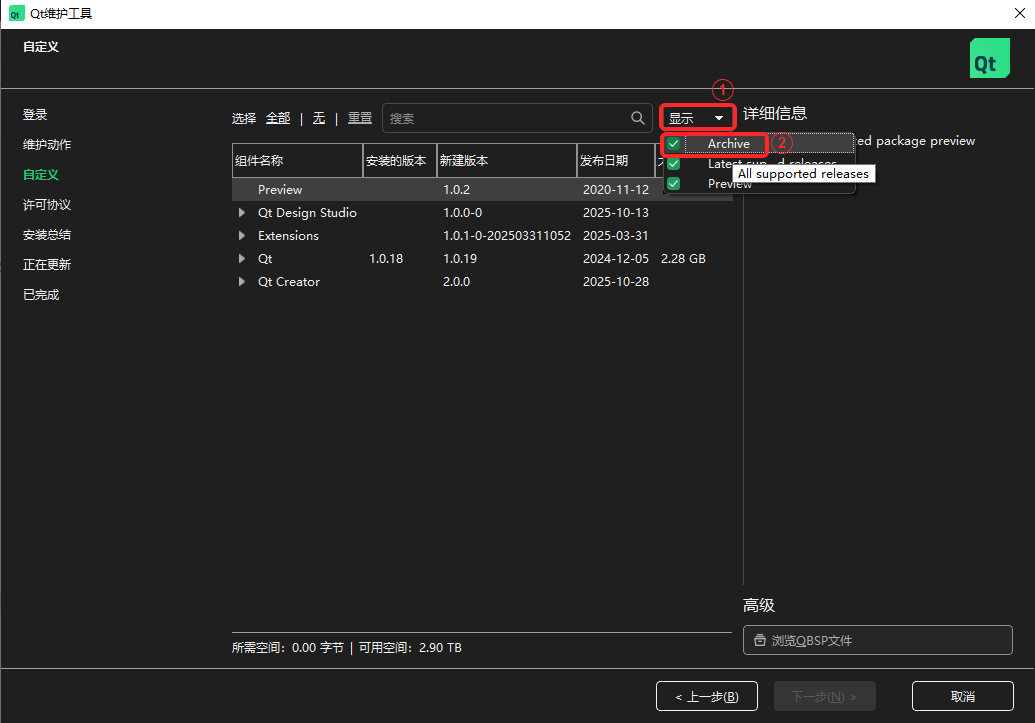Select the 自定义 step in sidebar
Viewport: 1035px width, 723px height.
(41, 175)
